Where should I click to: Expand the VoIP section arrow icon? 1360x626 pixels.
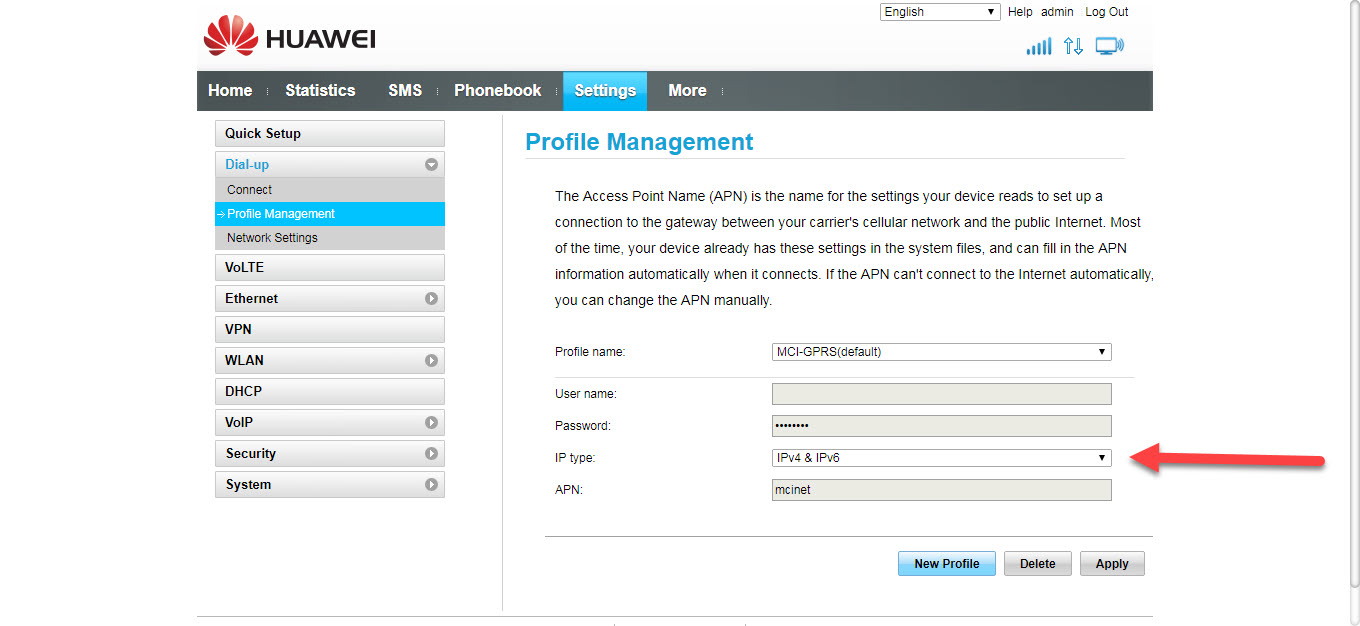431,422
